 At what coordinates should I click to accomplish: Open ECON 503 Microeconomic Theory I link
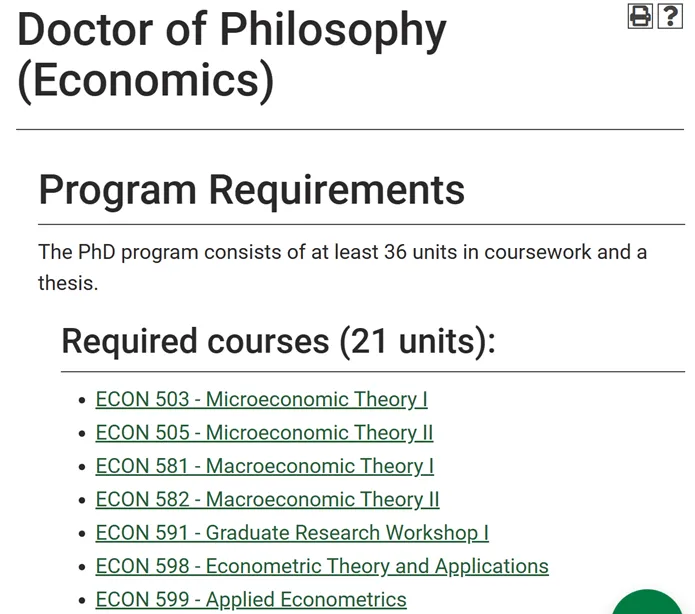(x=262, y=399)
